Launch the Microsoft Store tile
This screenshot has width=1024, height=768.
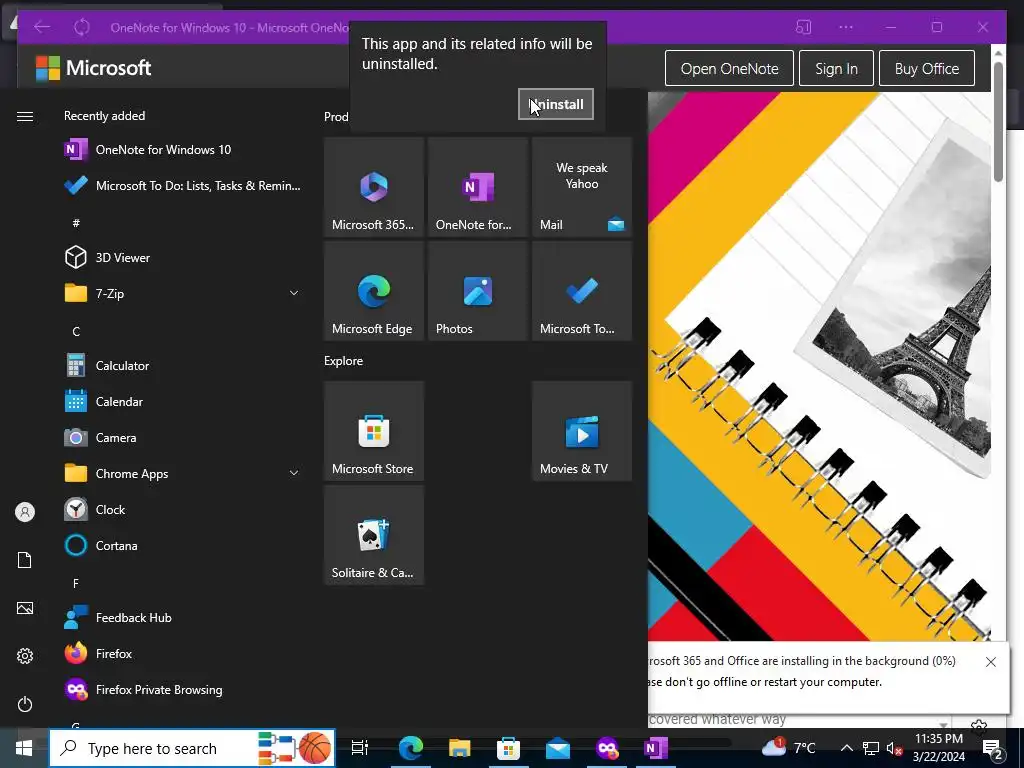[374, 431]
